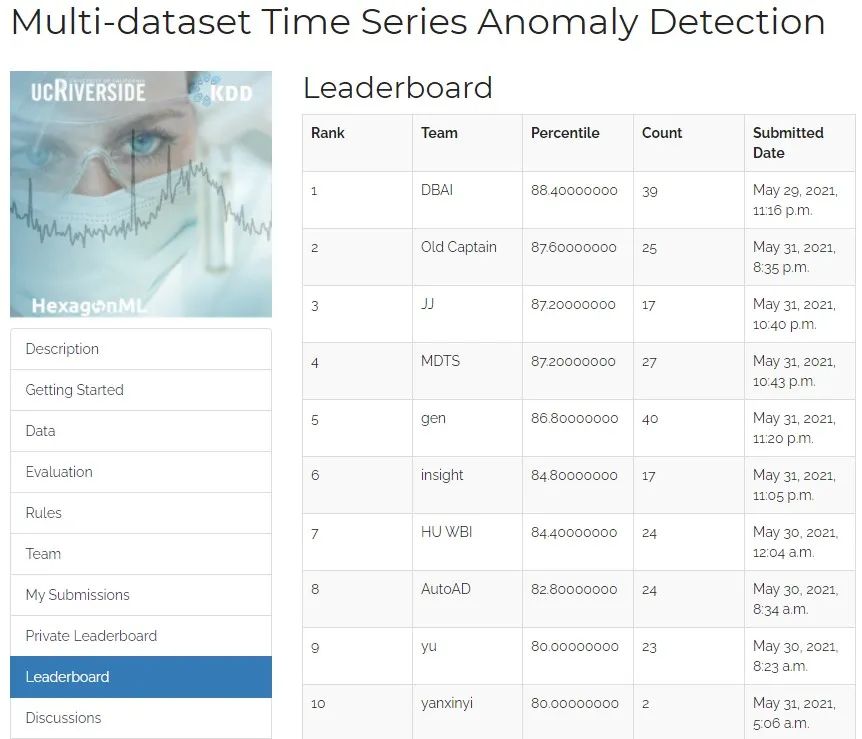
Task: Click the Submitted Date column header
Action: pos(788,143)
